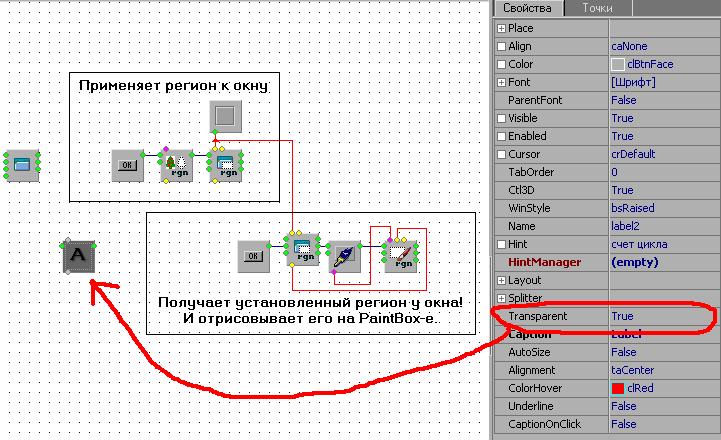721x440 pixels.
Task: Click the Transparent value True field
Action: (660, 316)
